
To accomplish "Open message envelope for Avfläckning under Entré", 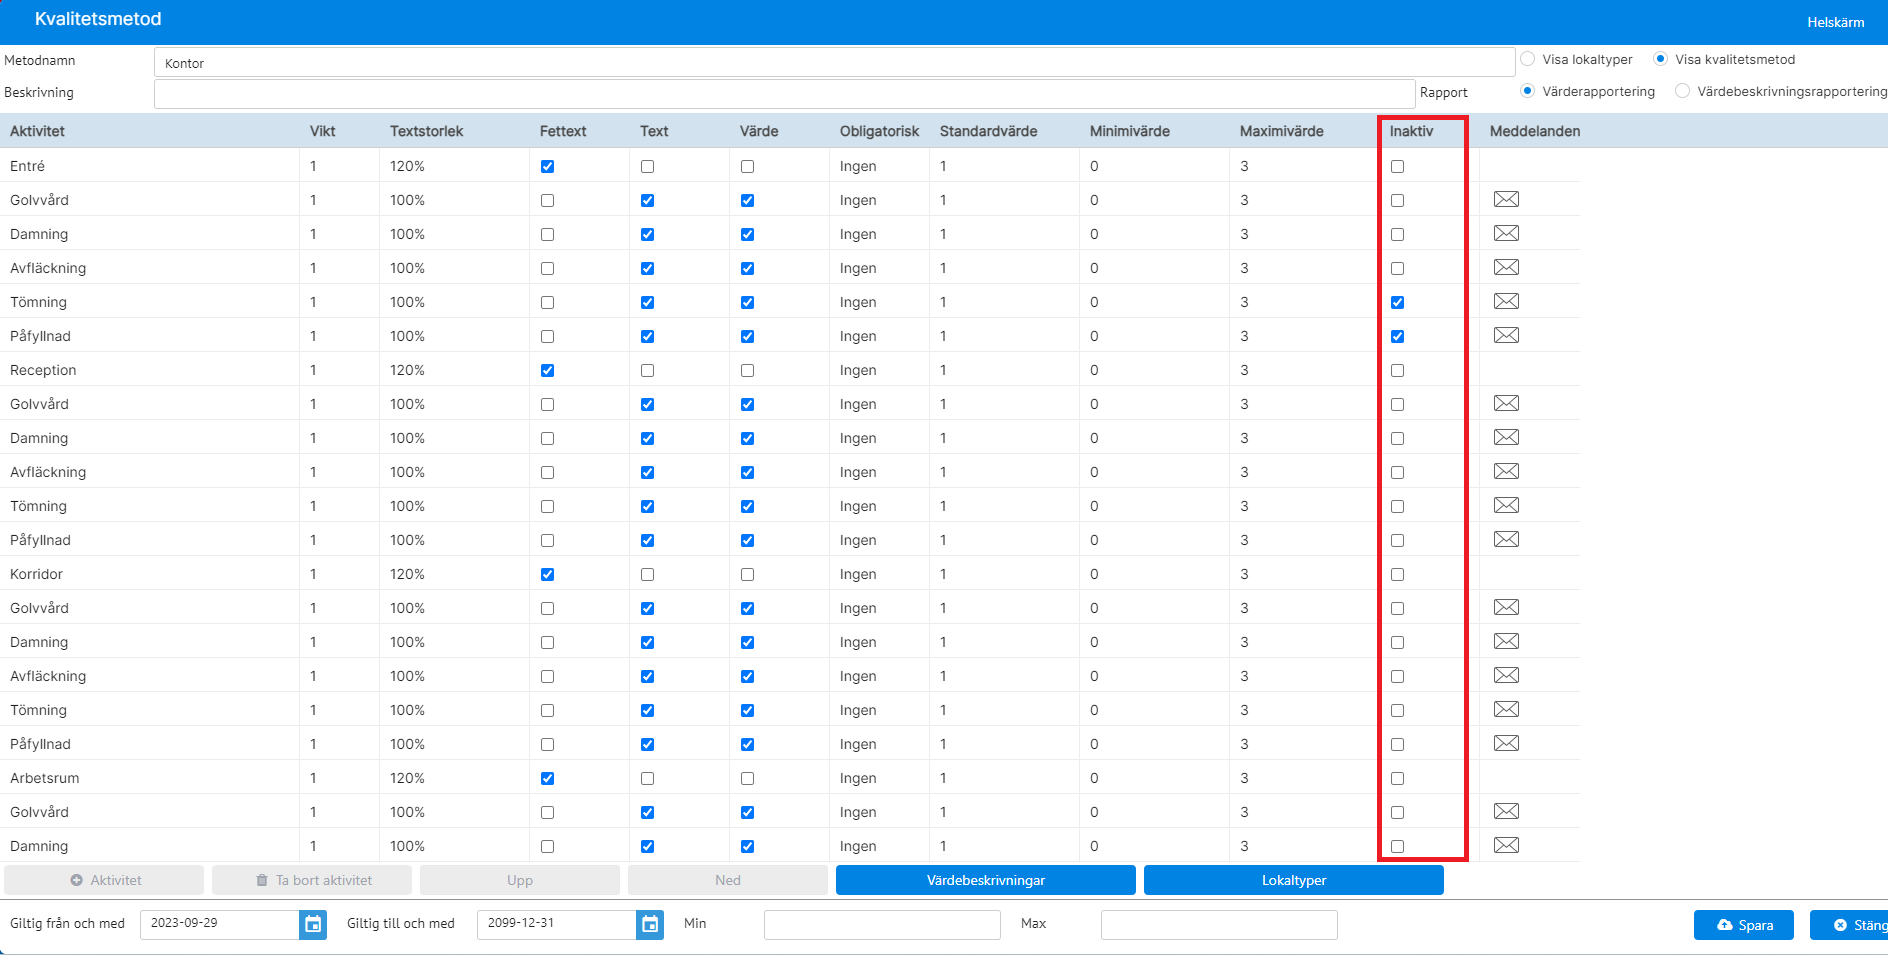I will tap(1506, 267).
